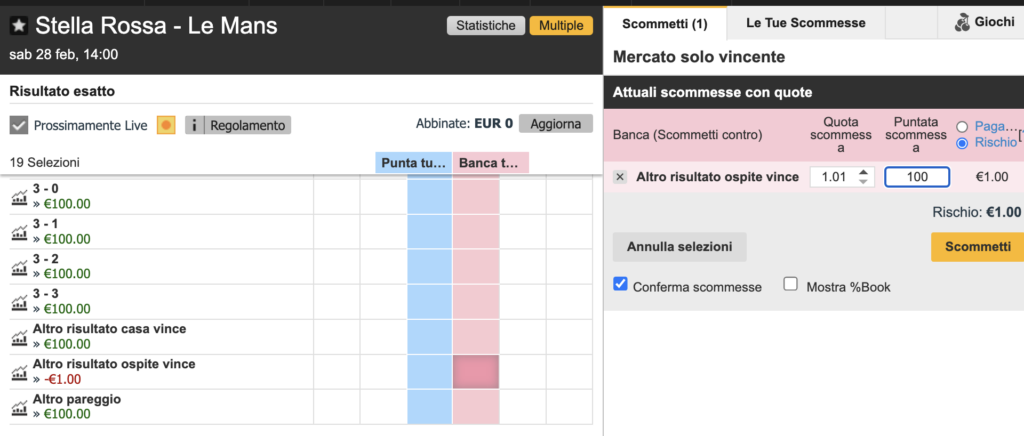This screenshot has height=436, width=1024.
Task: Click the Rischio: €1.00 total text
Action: click(x=976, y=212)
